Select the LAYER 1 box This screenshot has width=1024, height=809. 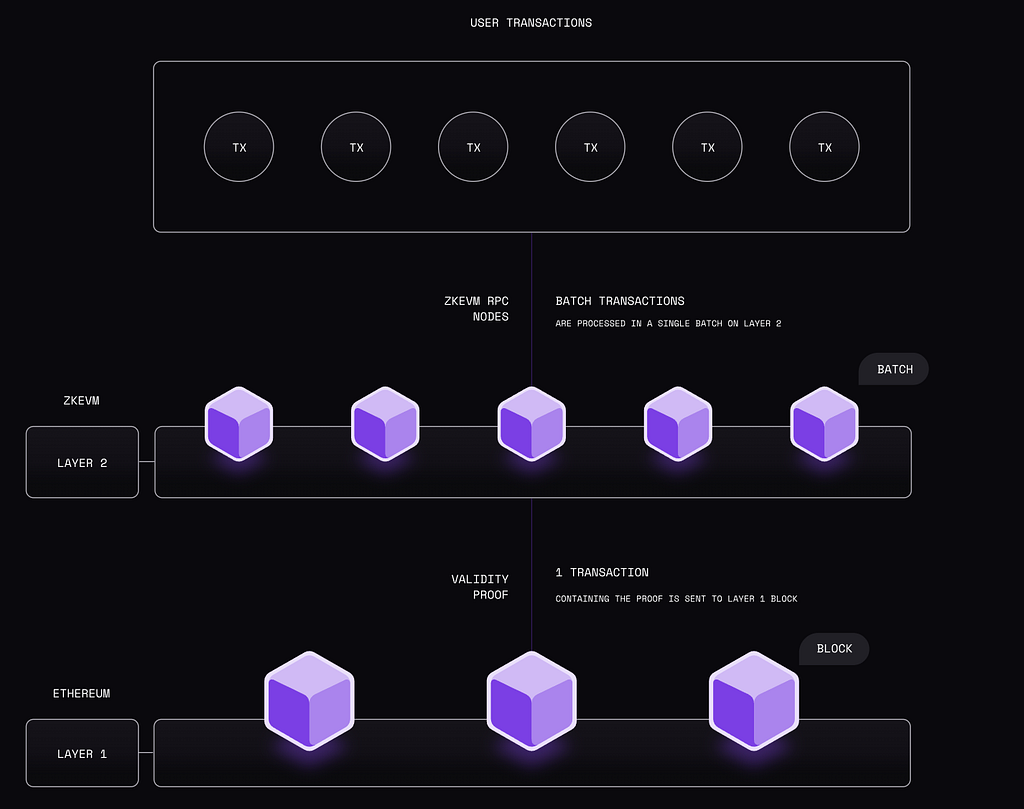point(82,753)
